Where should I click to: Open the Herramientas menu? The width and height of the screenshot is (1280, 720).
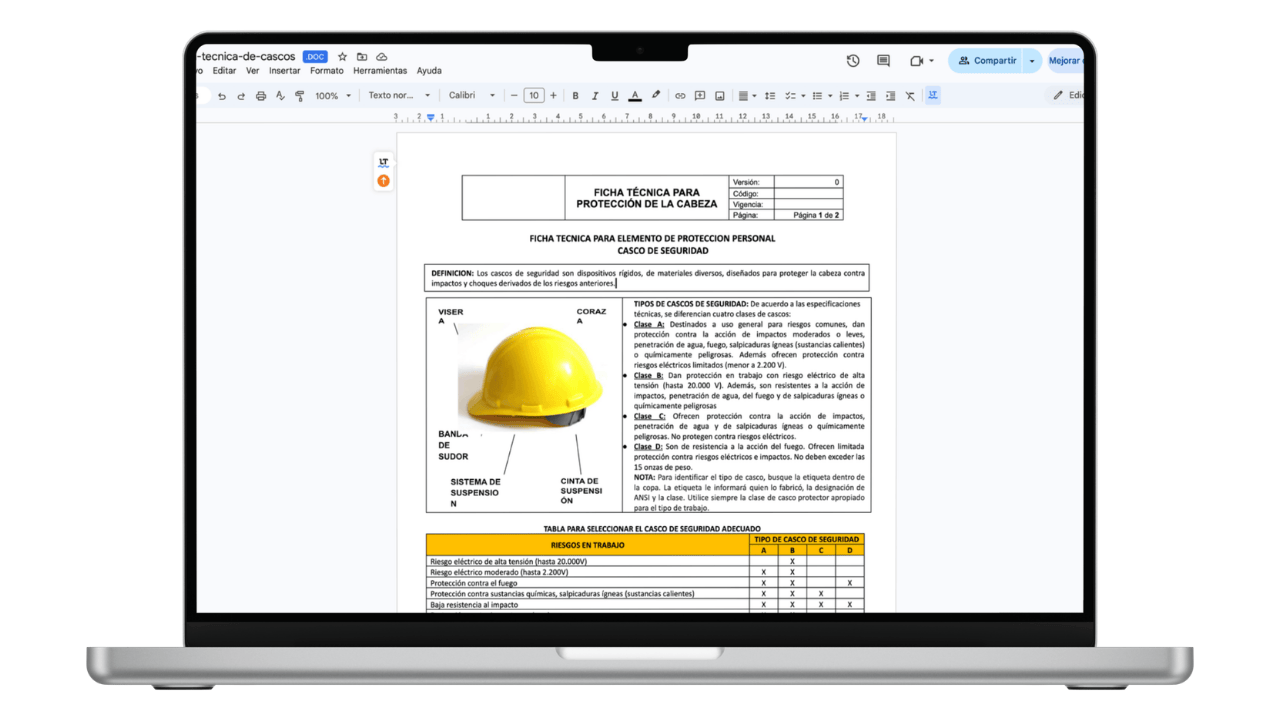381,70
